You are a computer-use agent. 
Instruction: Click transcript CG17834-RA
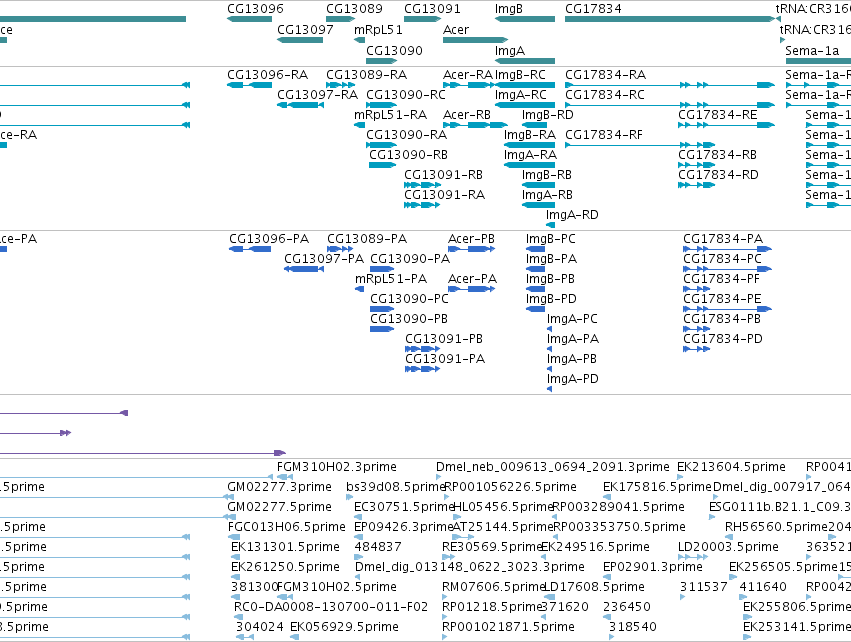pos(606,74)
